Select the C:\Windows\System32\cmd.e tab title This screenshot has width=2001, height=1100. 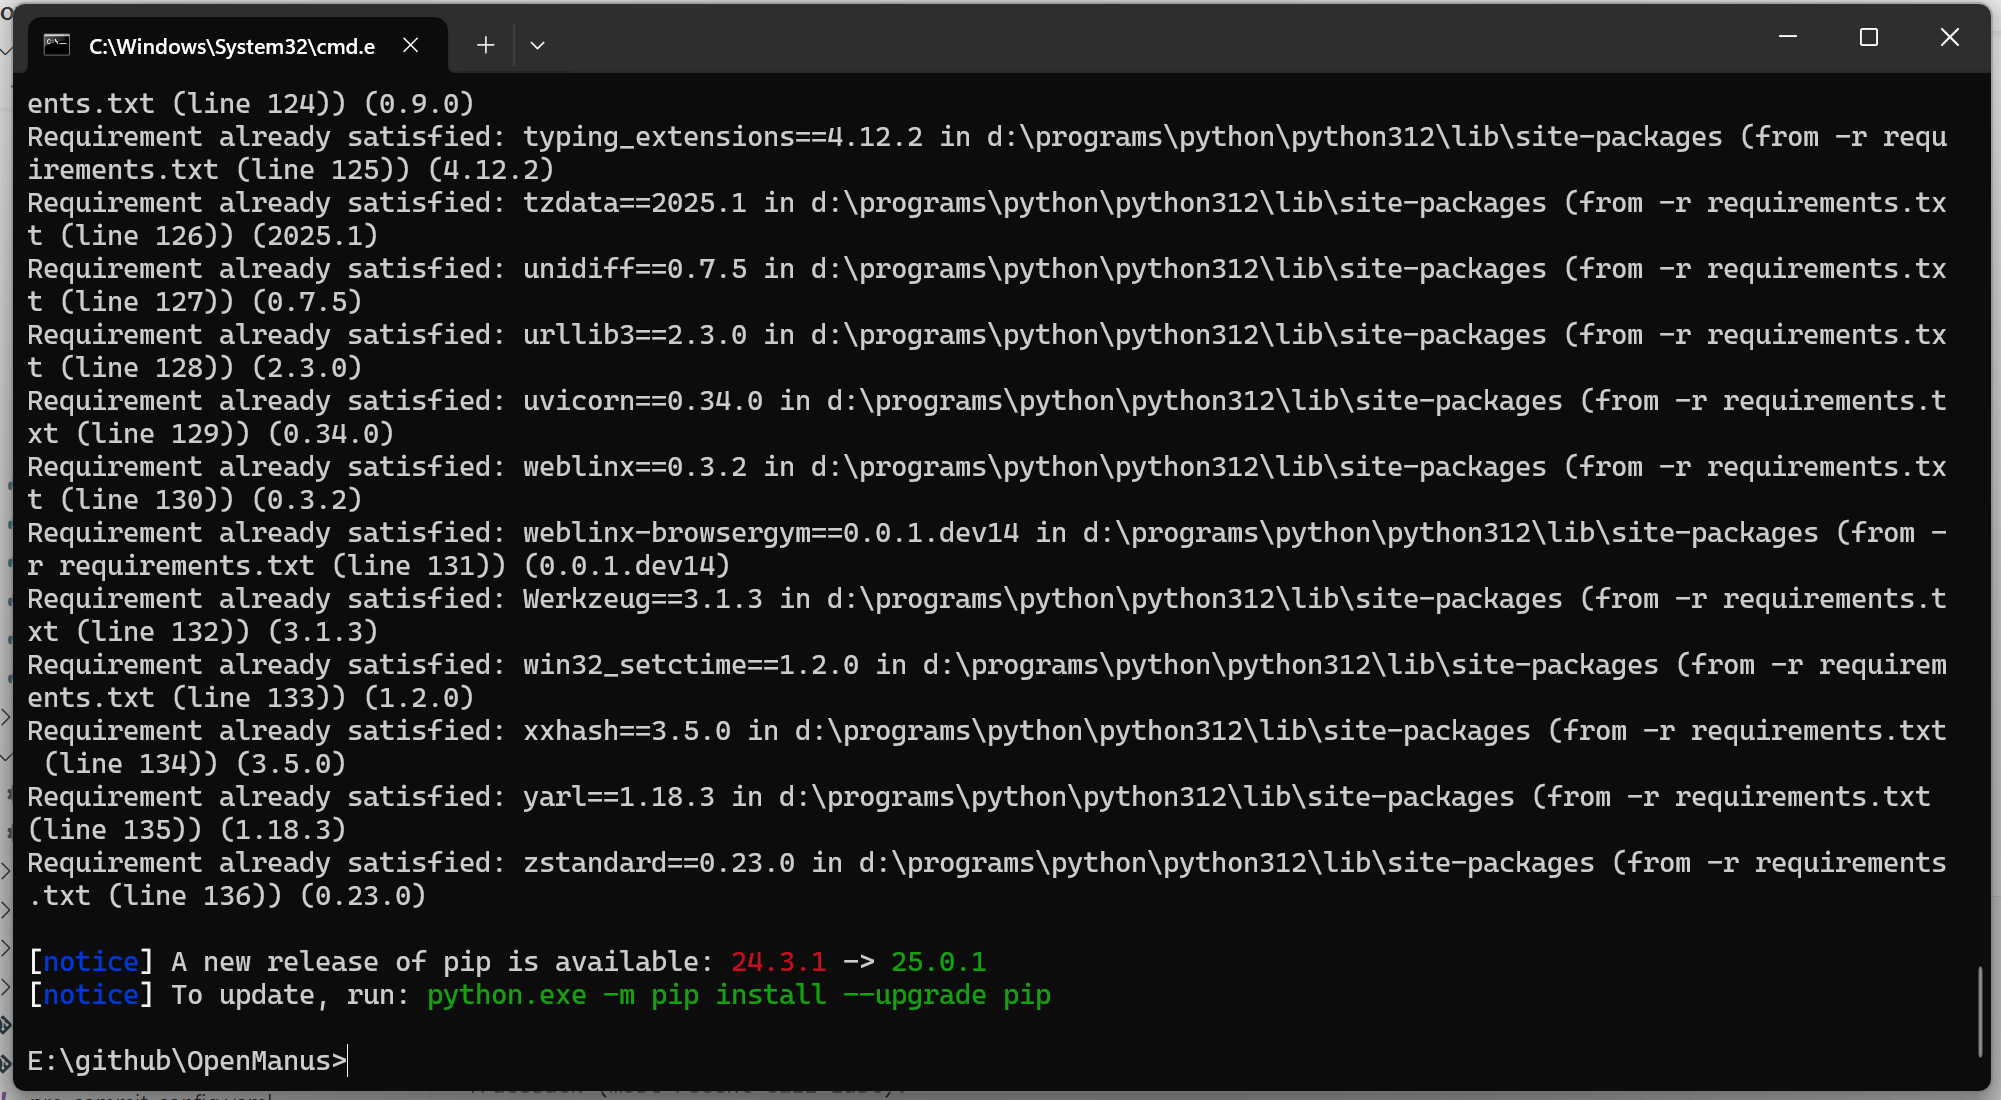[x=231, y=46]
